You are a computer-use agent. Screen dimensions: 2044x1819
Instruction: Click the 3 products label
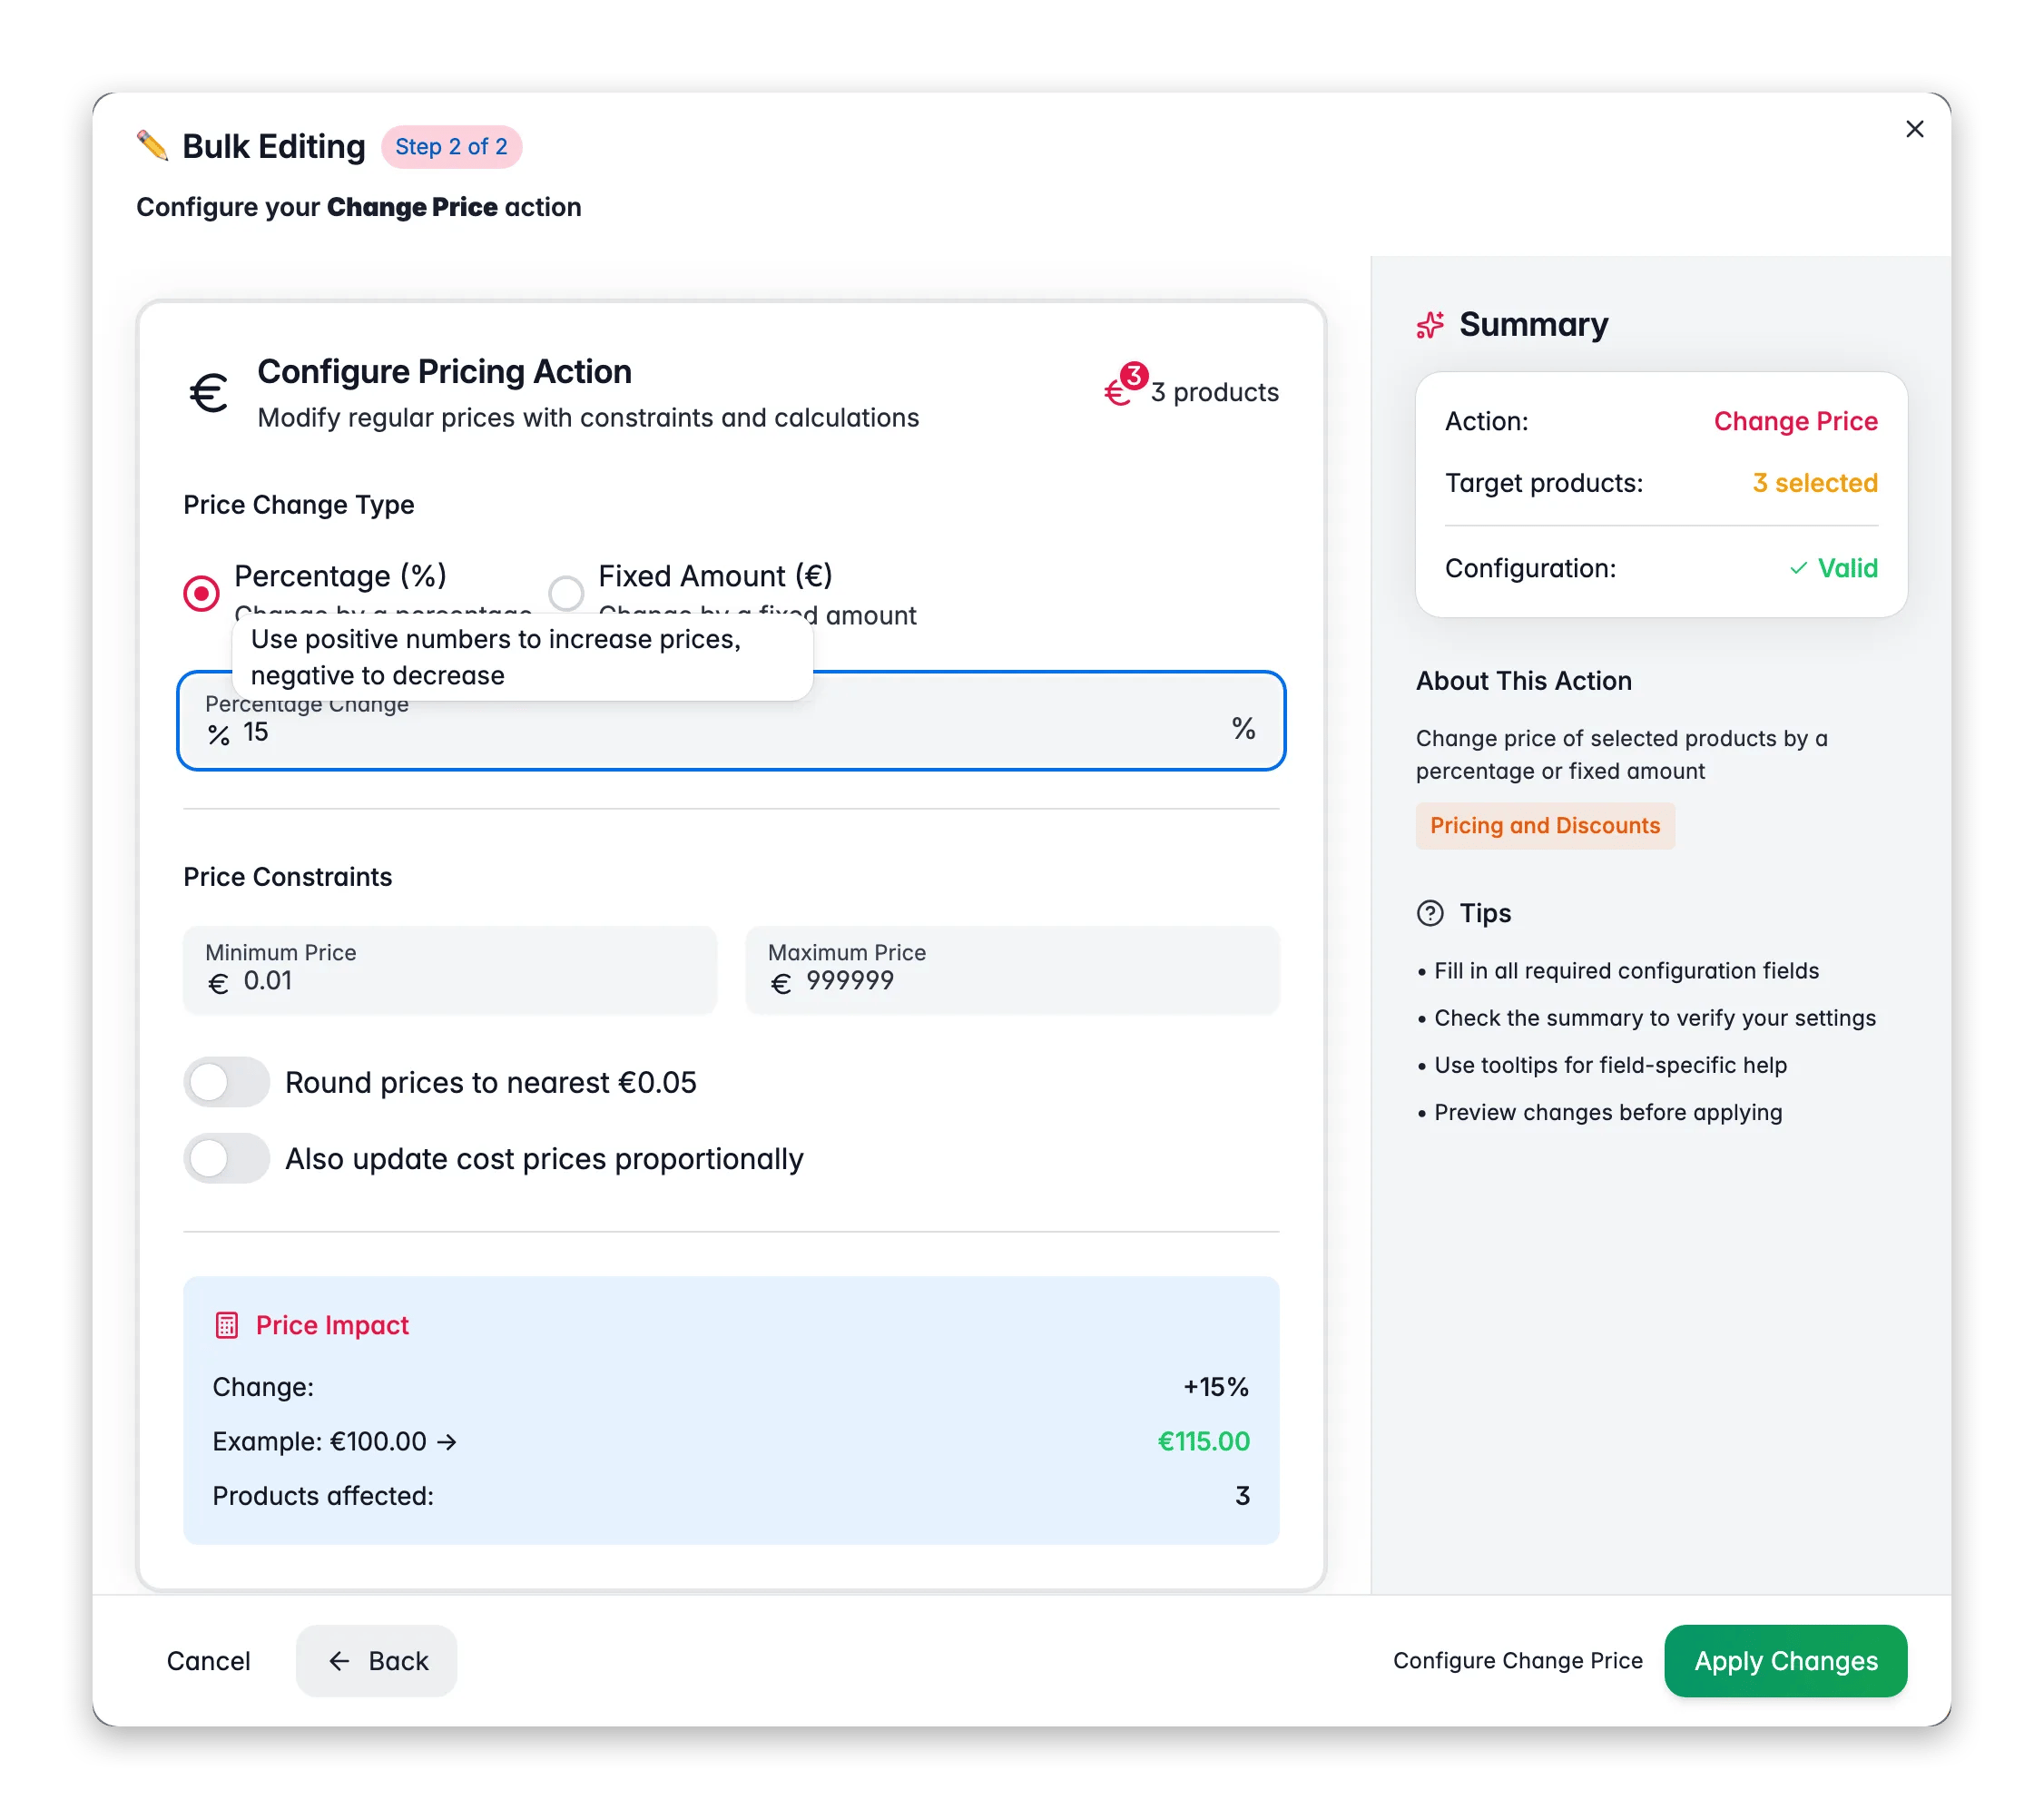(1214, 392)
